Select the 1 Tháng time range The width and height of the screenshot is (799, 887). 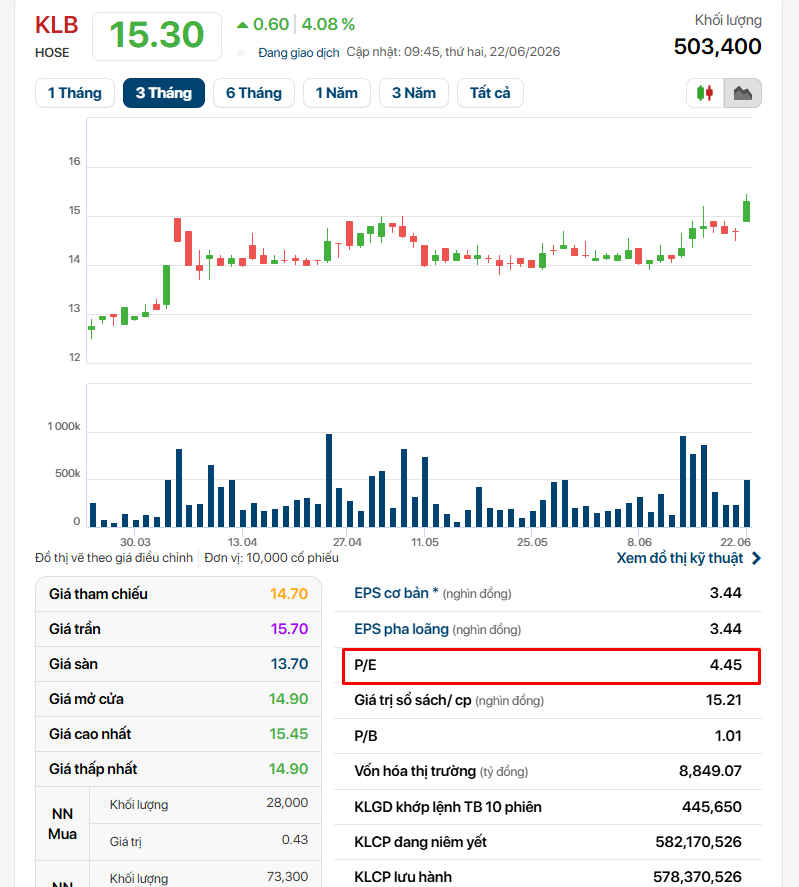pyautogui.click(x=75, y=93)
